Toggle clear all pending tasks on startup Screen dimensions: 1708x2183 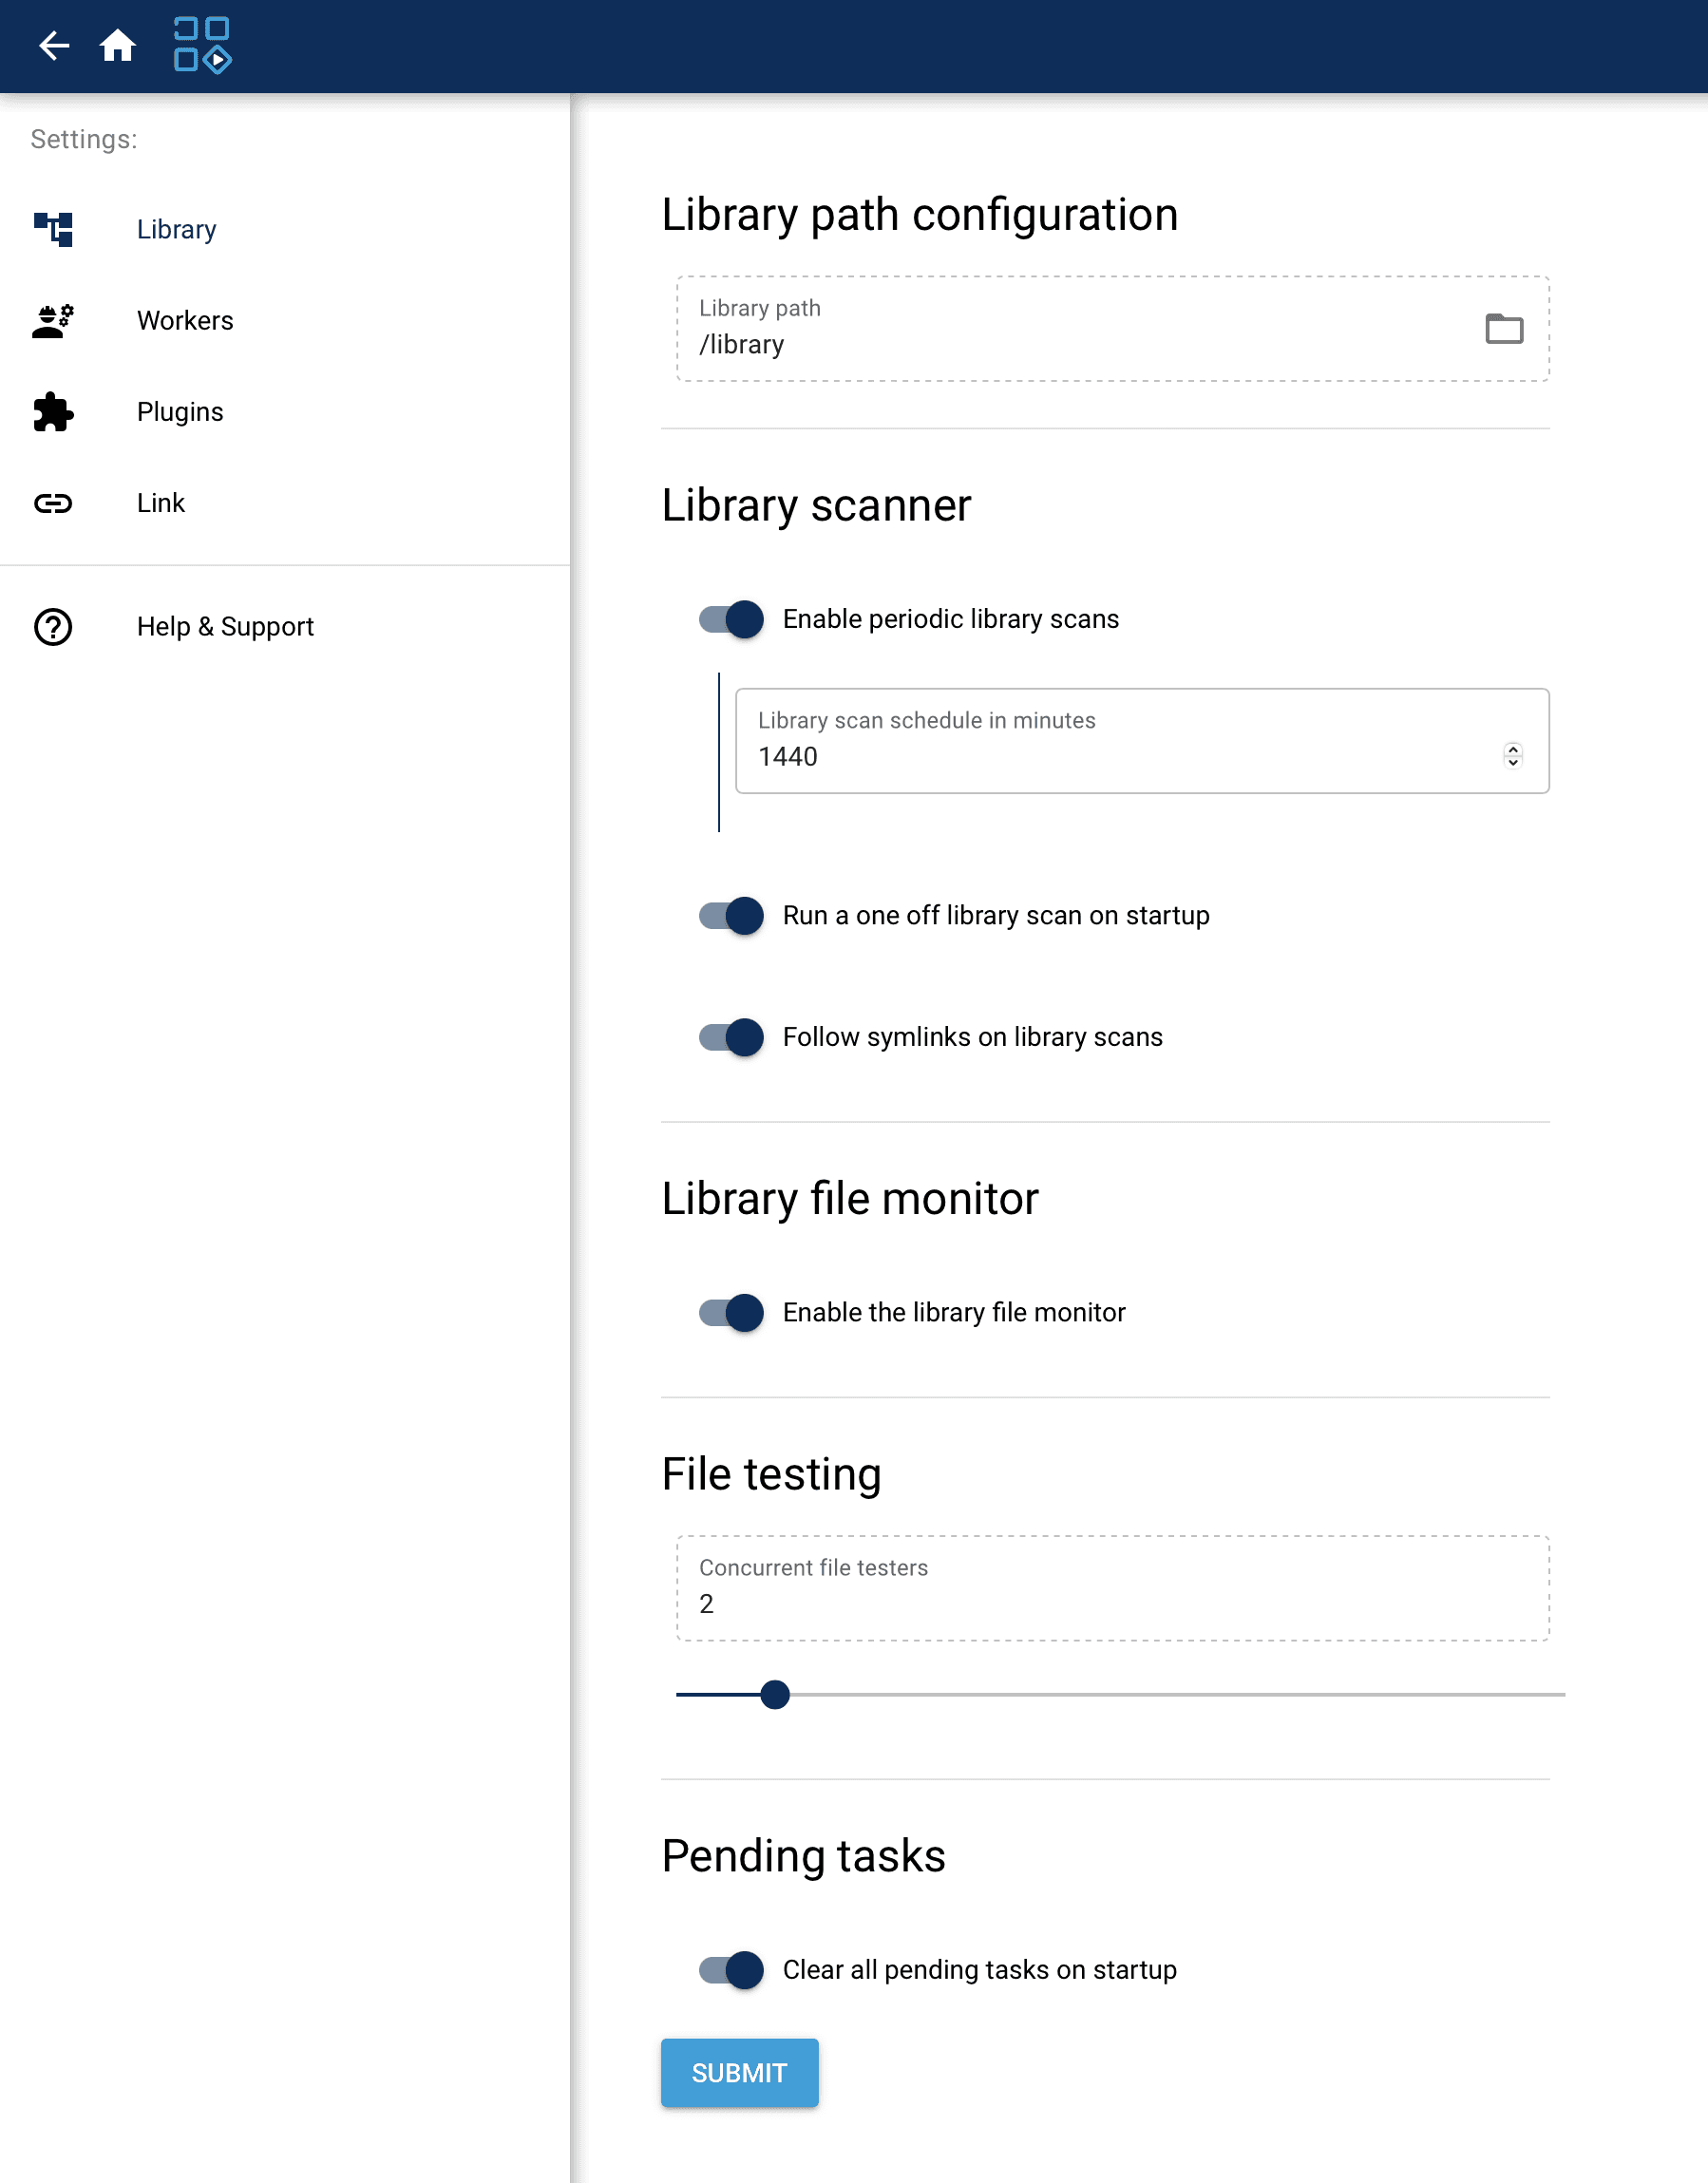[731, 1970]
